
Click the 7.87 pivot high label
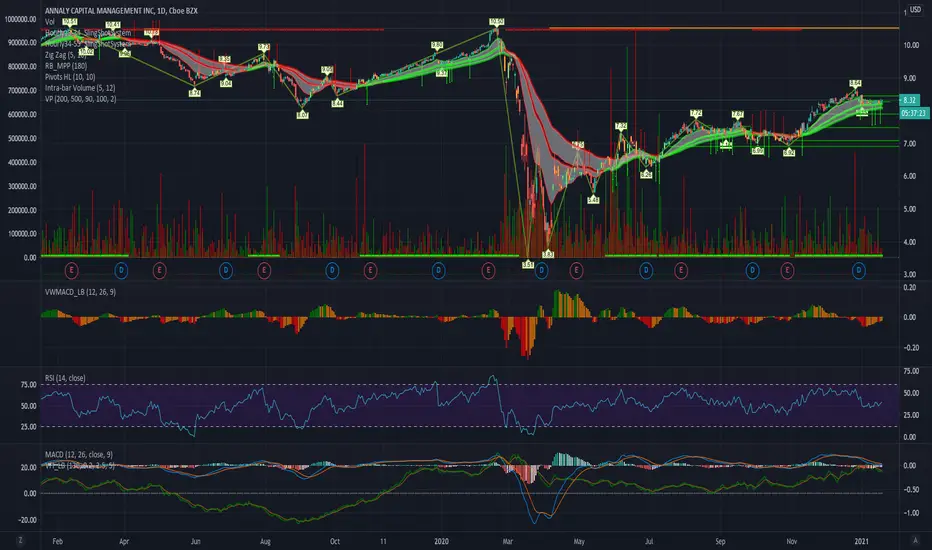coord(738,114)
